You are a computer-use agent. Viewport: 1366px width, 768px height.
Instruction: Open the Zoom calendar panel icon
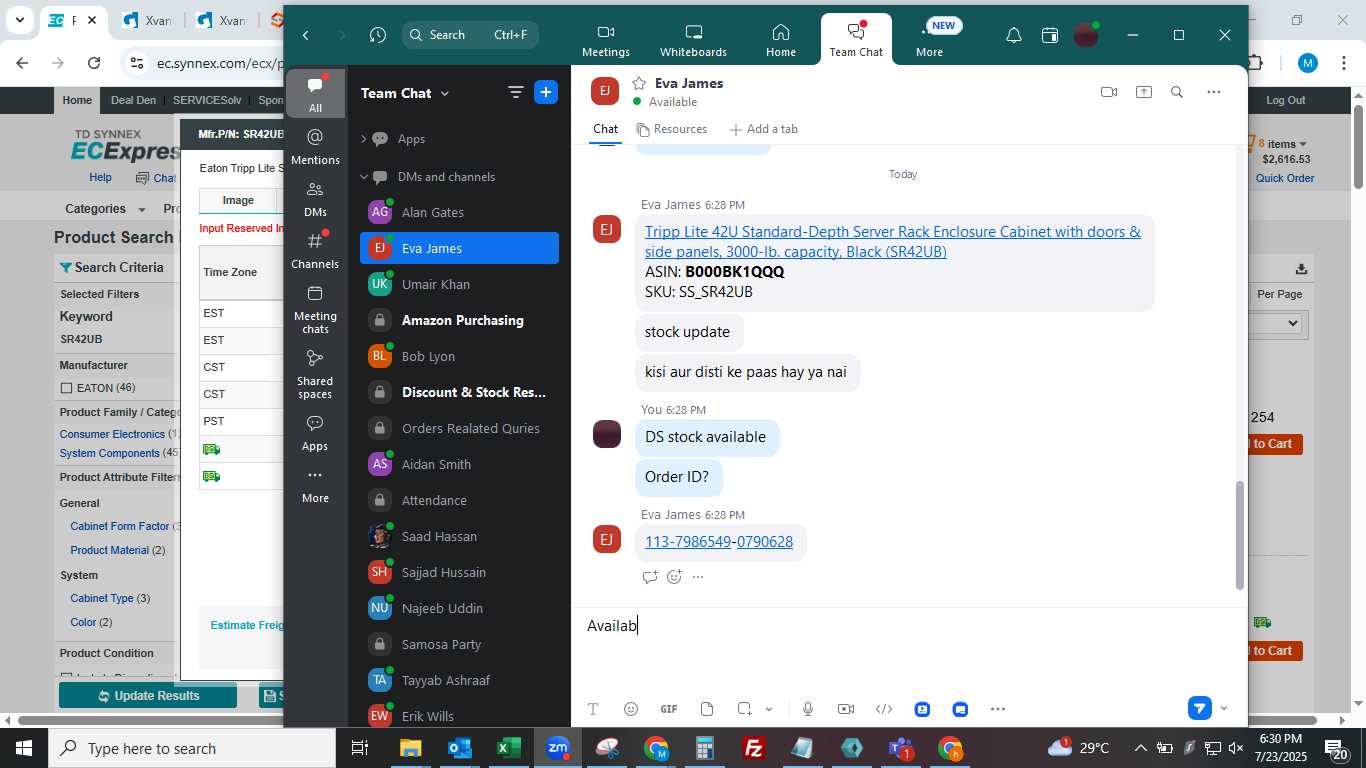(1050, 35)
